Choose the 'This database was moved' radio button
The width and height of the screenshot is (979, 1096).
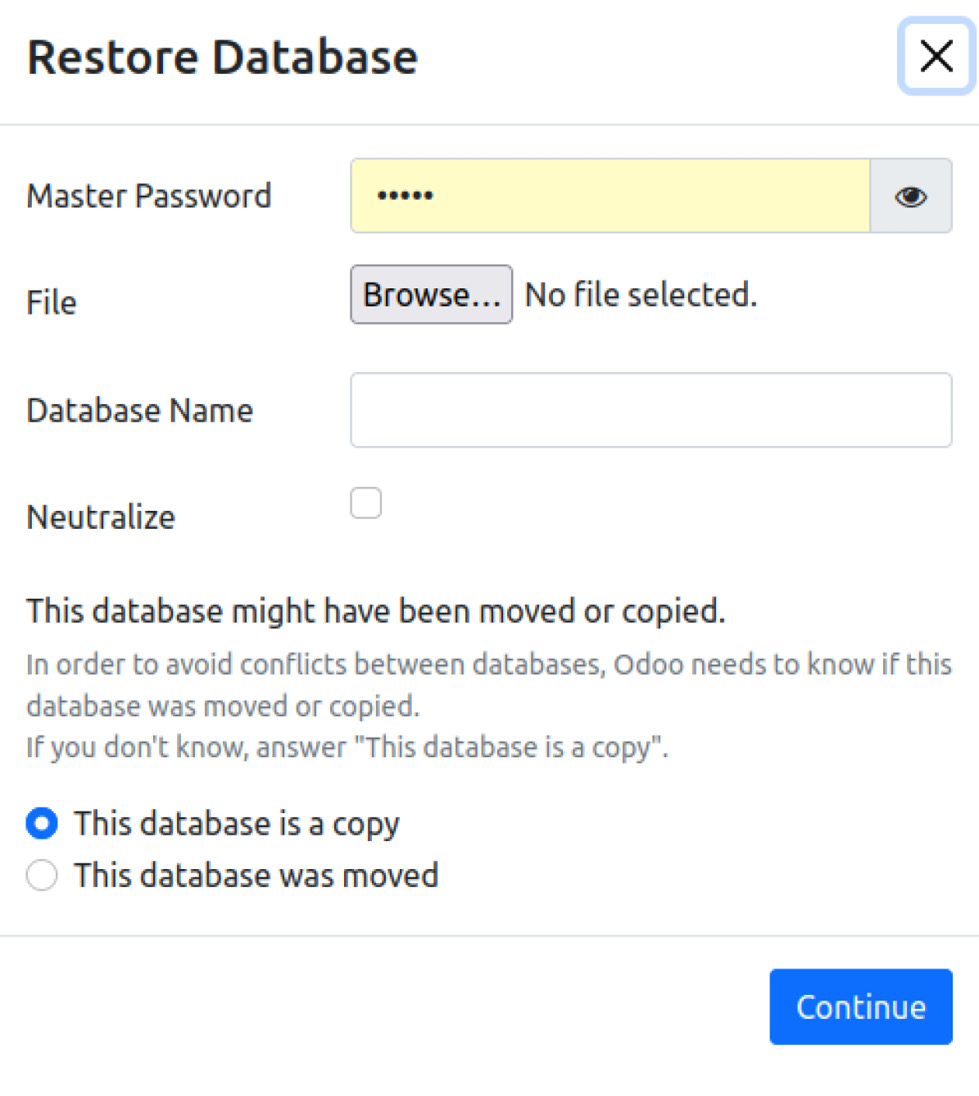(x=42, y=875)
